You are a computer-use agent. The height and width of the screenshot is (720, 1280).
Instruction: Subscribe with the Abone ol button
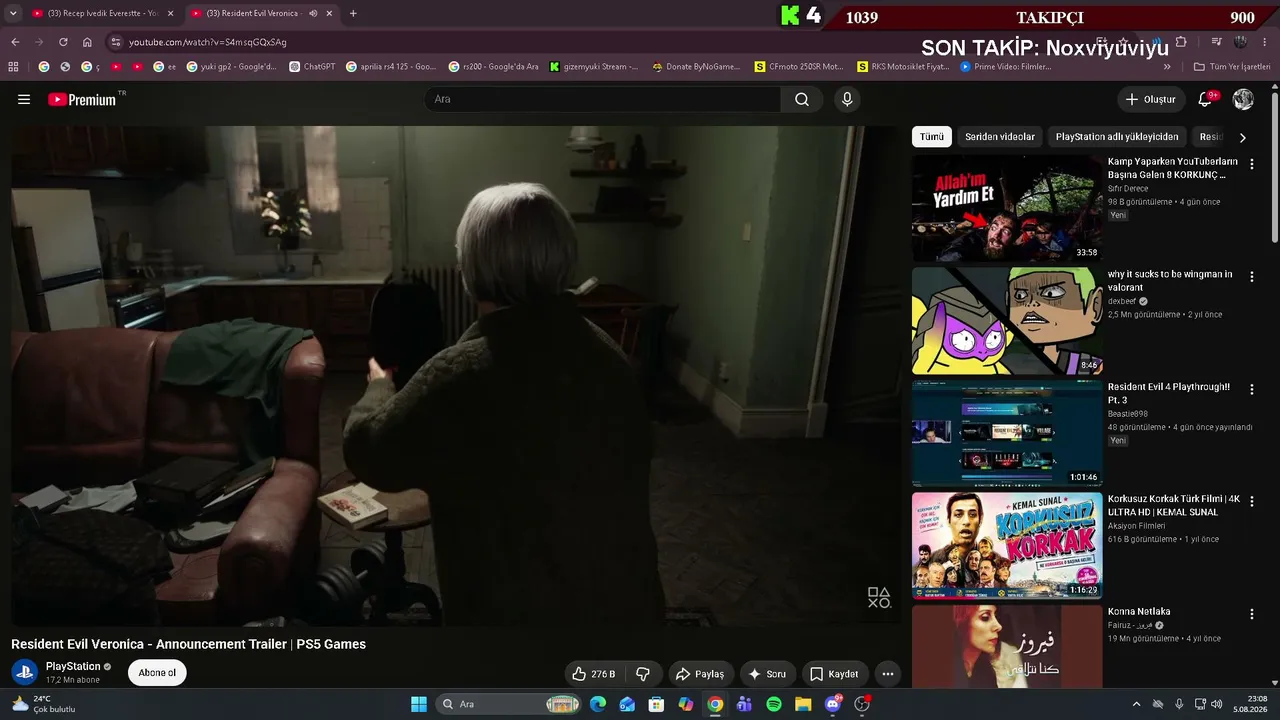[x=157, y=673]
